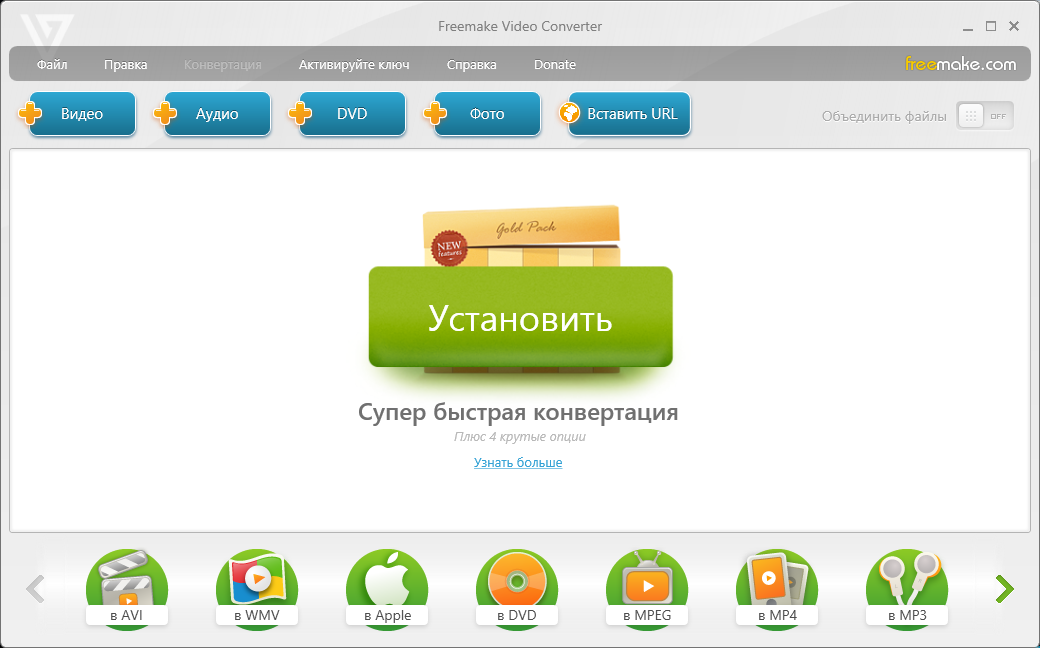Add a disc with DVD button
Viewport: 1040px width, 648px height.
click(x=348, y=114)
